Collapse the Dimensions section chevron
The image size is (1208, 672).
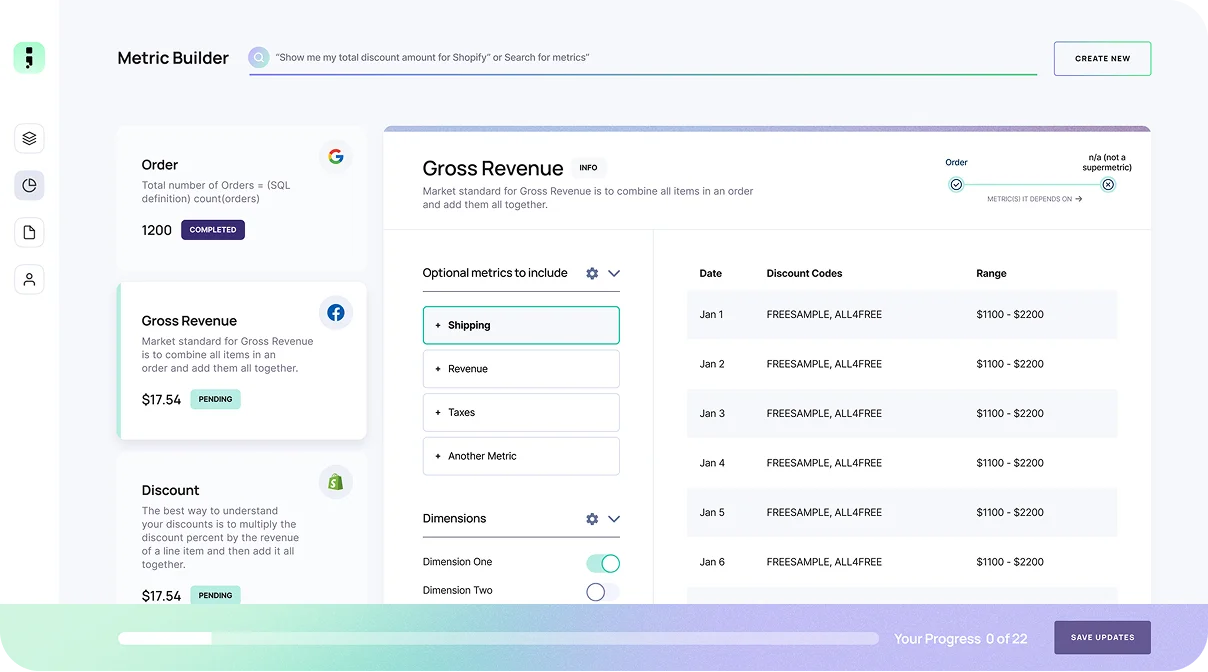click(x=614, y=519)
